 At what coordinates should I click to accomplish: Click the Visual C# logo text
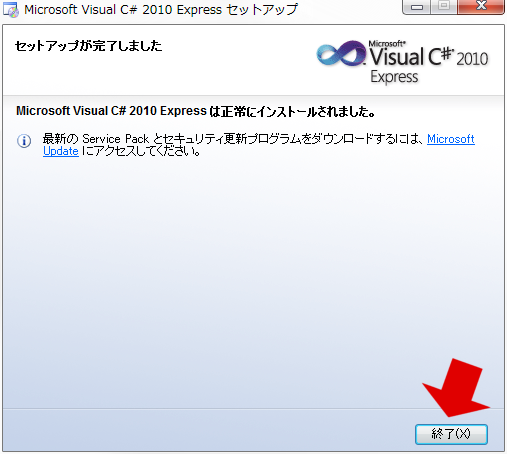click(412, 56)
